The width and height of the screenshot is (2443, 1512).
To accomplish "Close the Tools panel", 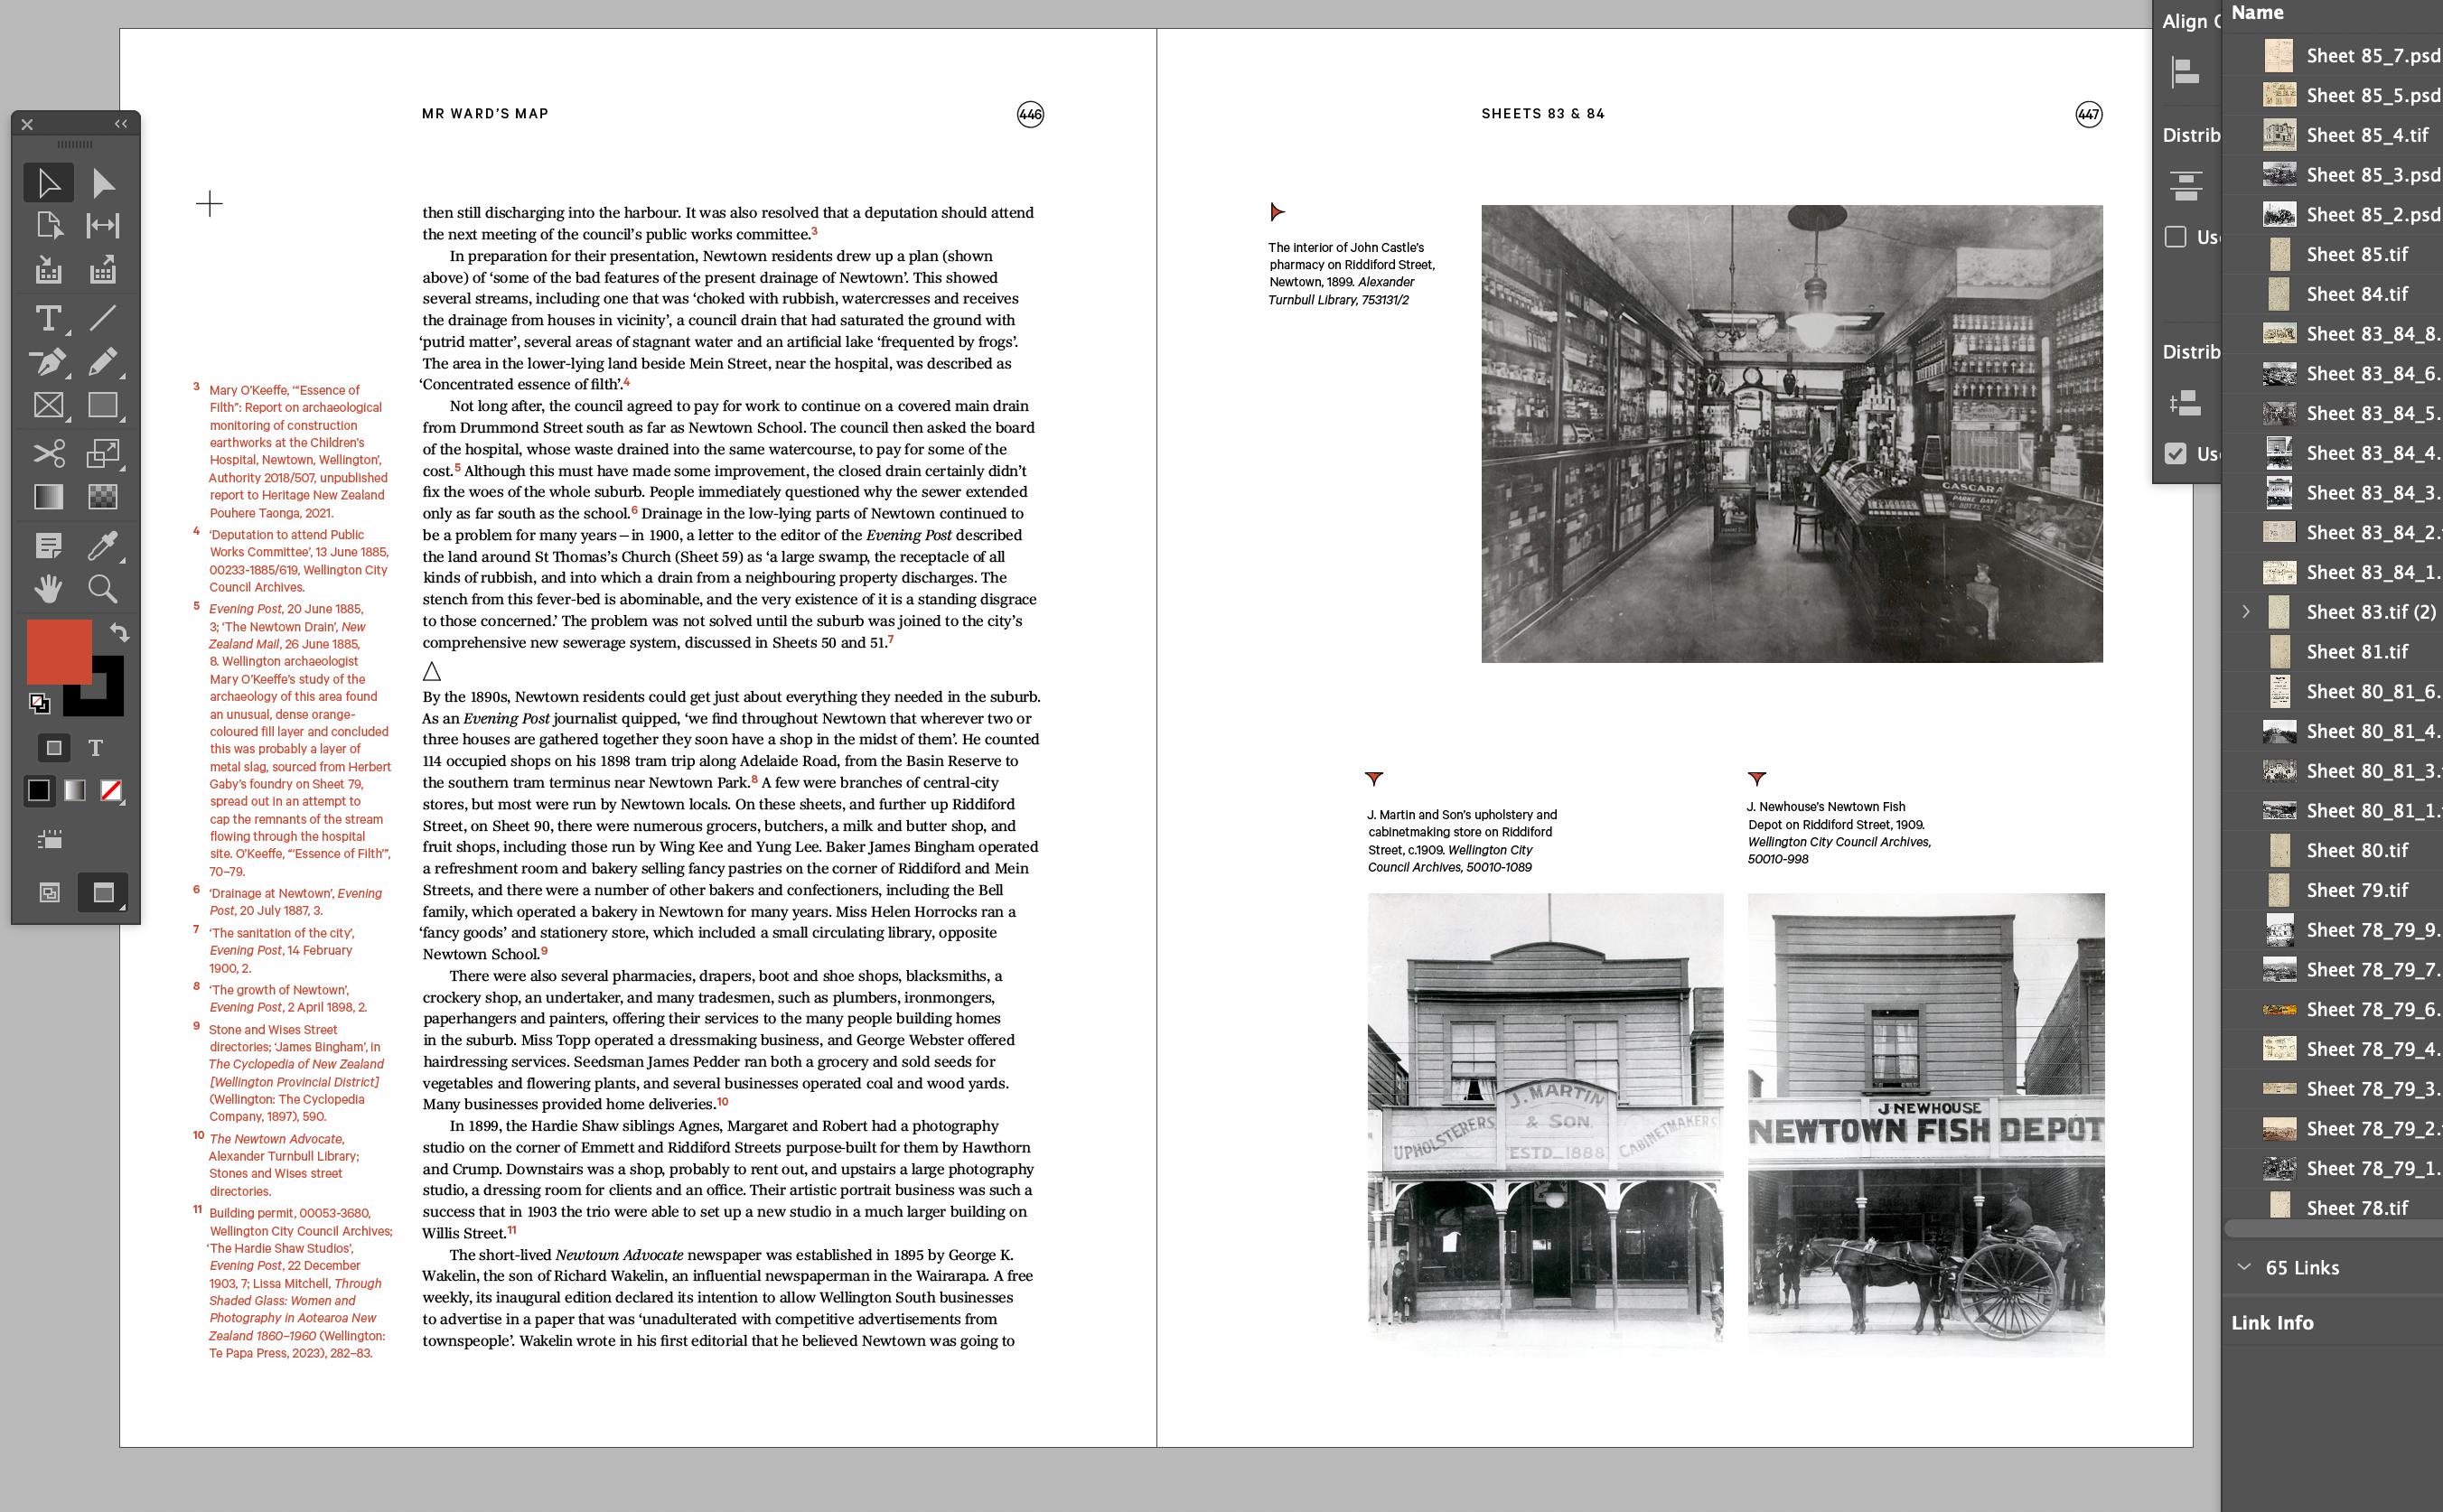I will pyautogui.click(x=27, y=125).
